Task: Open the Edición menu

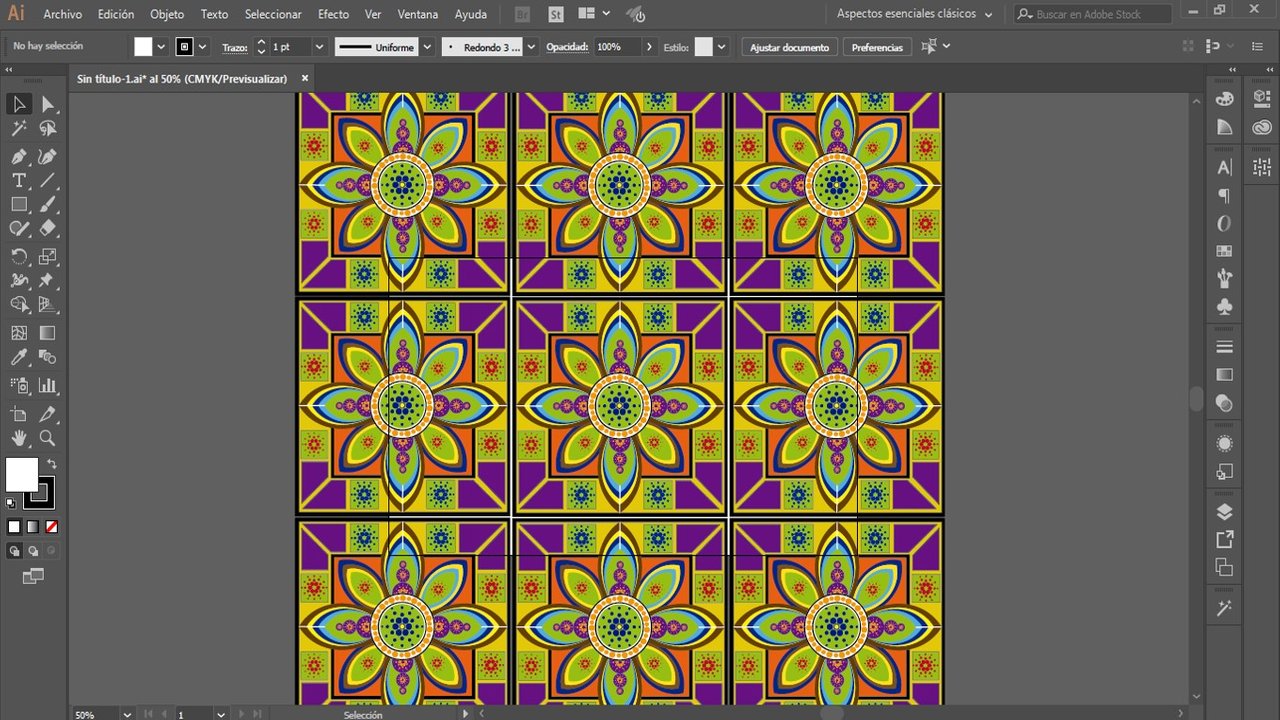Action: 116,14
